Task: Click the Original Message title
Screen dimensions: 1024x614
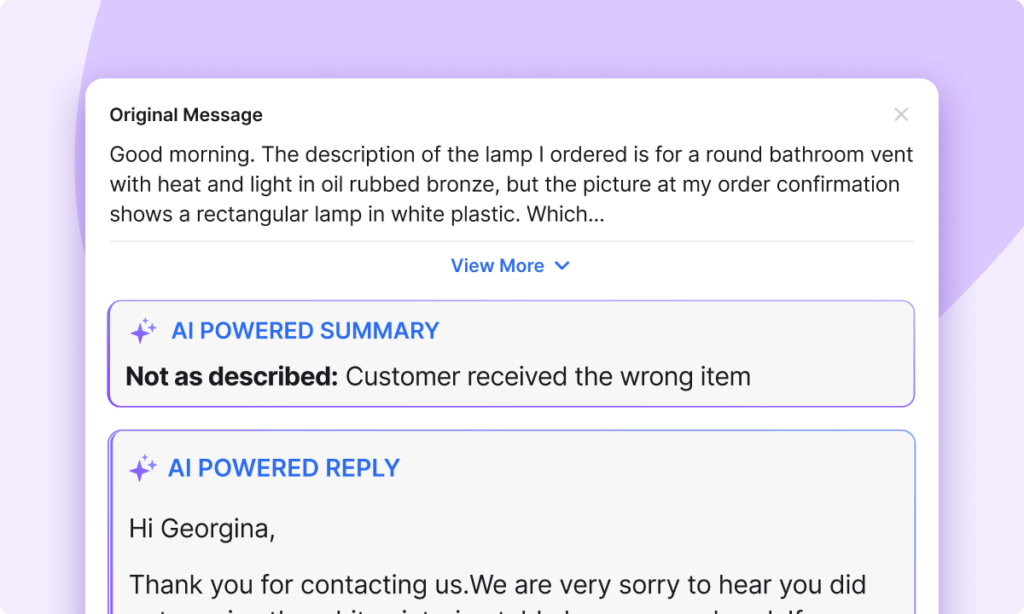Action: tap(186, 115)
